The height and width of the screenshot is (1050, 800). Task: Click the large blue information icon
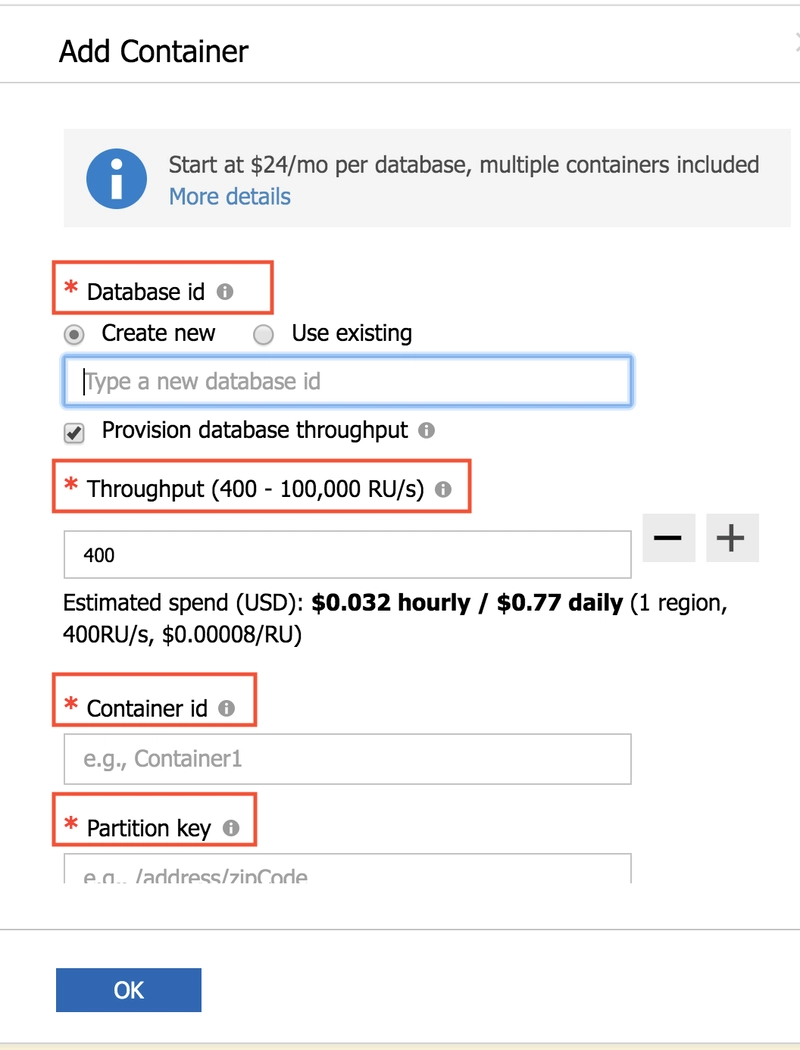[x=116, y=179]
